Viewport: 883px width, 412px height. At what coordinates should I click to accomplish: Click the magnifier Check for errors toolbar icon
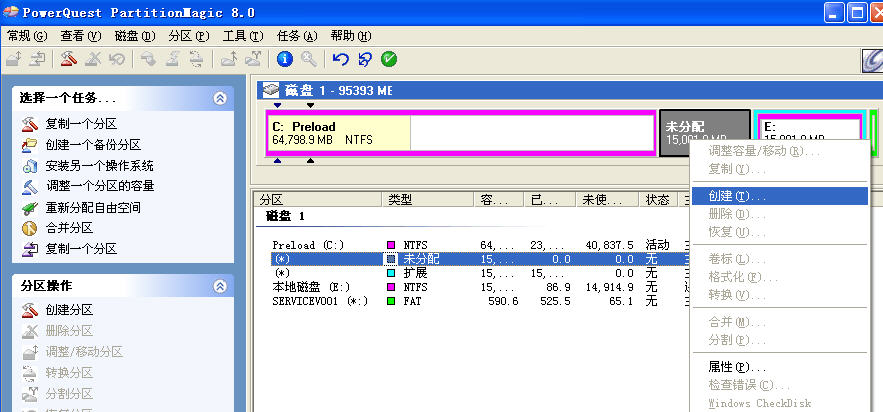(309, 59)
